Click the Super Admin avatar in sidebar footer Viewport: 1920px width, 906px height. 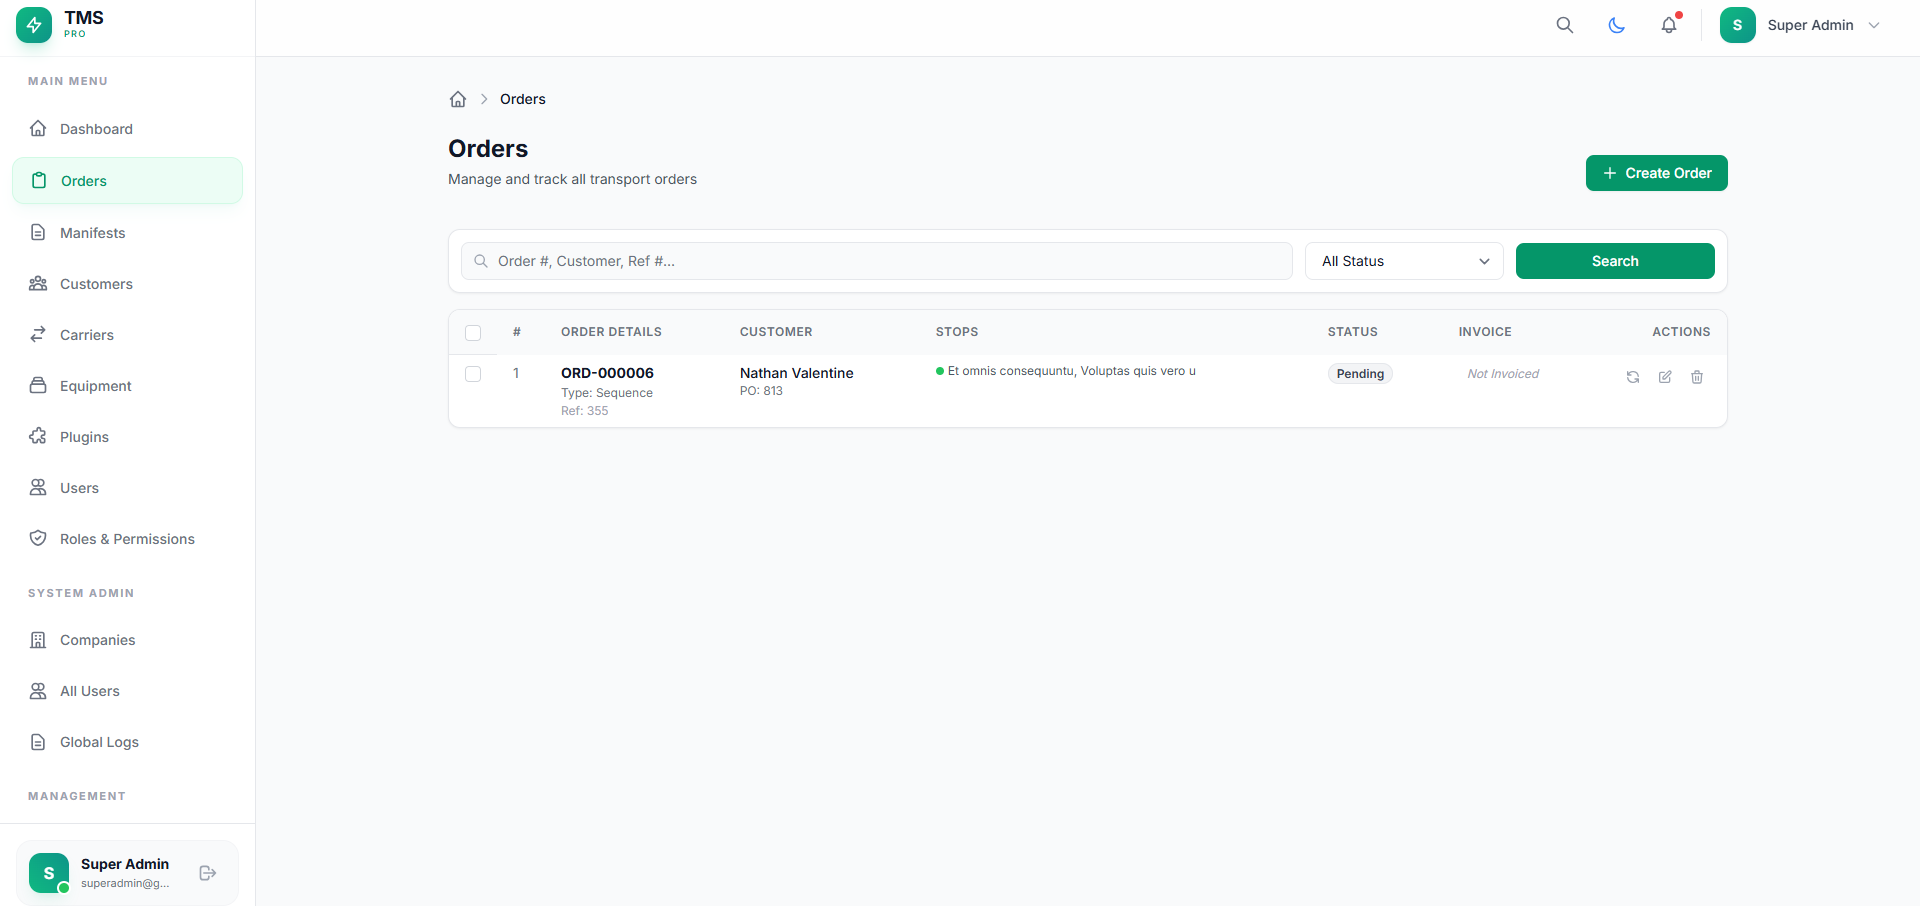tap(49, 873)
